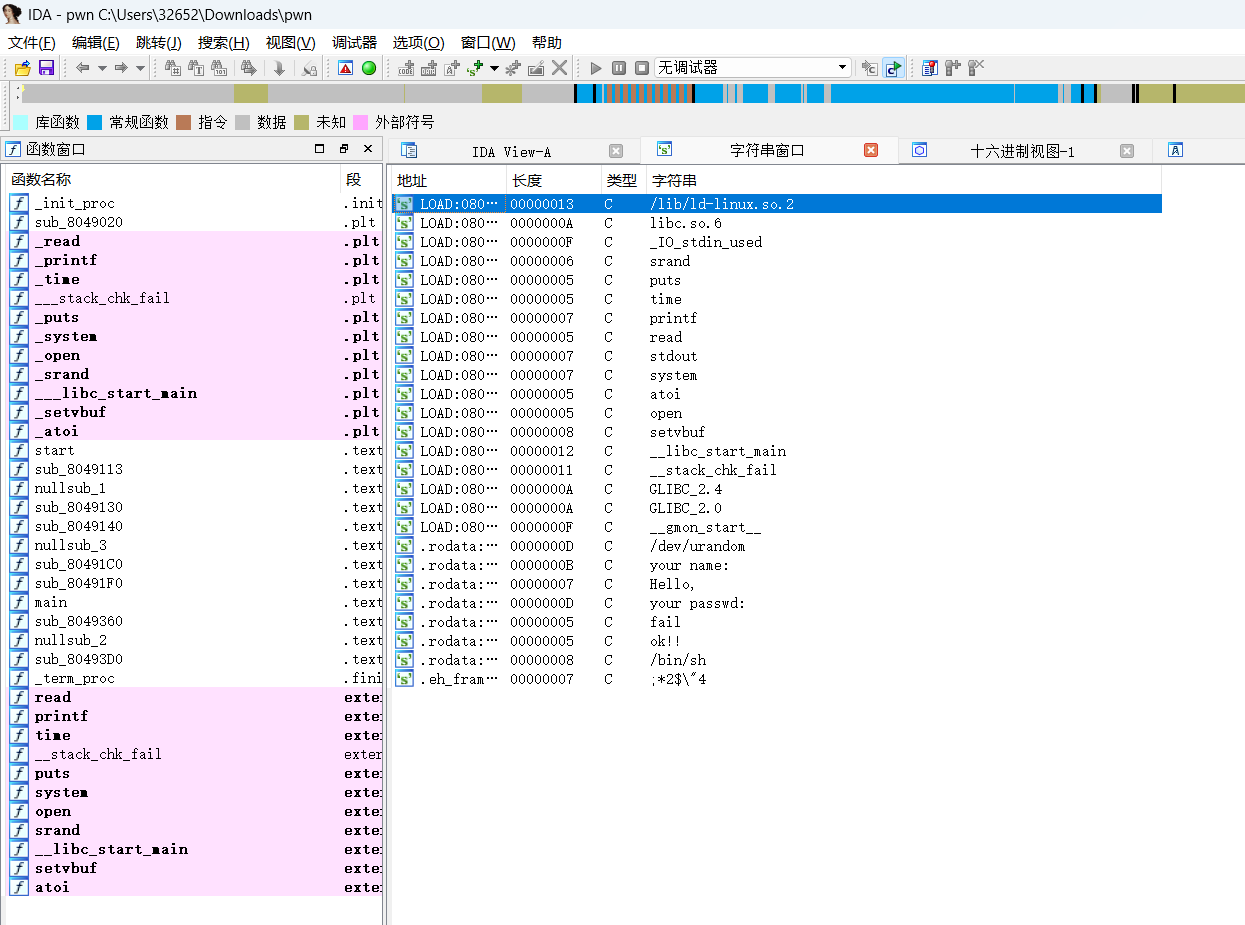Open the 编辑(E) menu
Image resolution: width=1245 pixels, height=925 pixels.
click(x=95, y=42)
